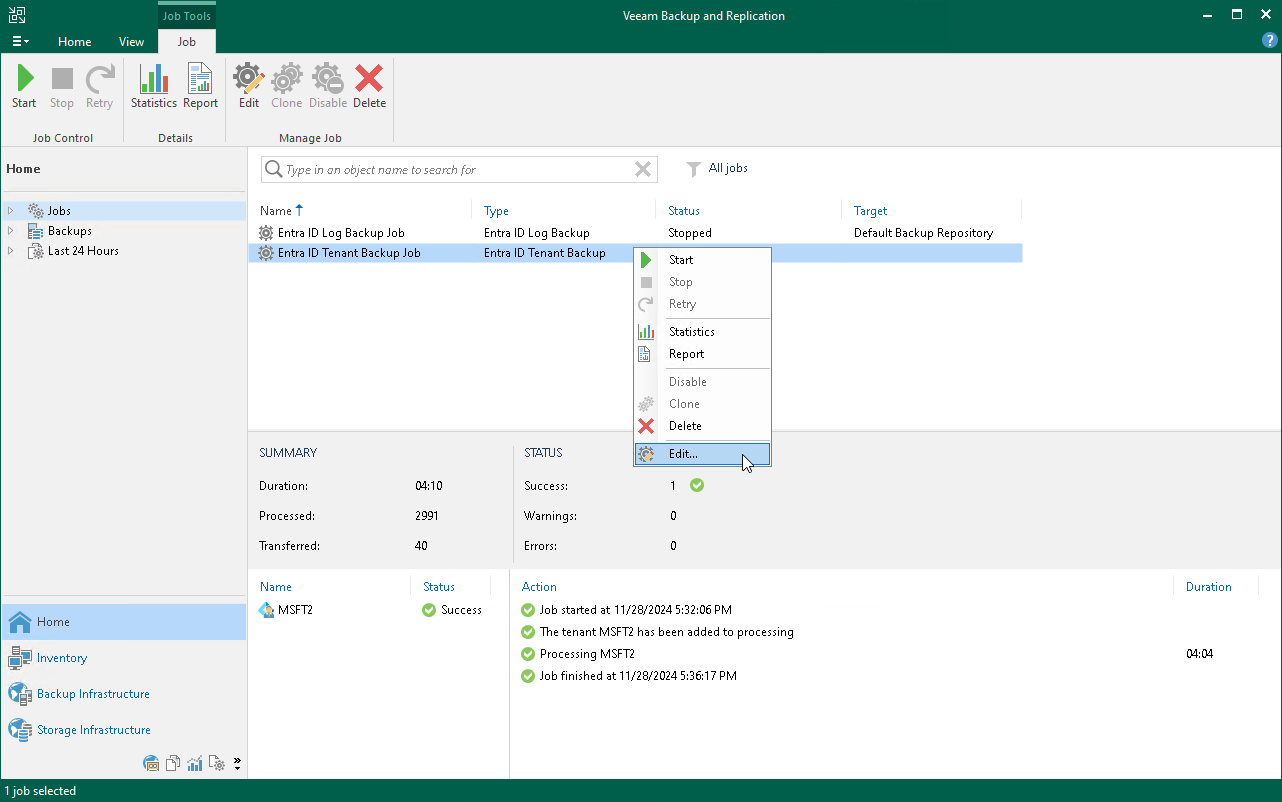Click the Last 24 Hours icon in the tree

[x=35, y=251]
